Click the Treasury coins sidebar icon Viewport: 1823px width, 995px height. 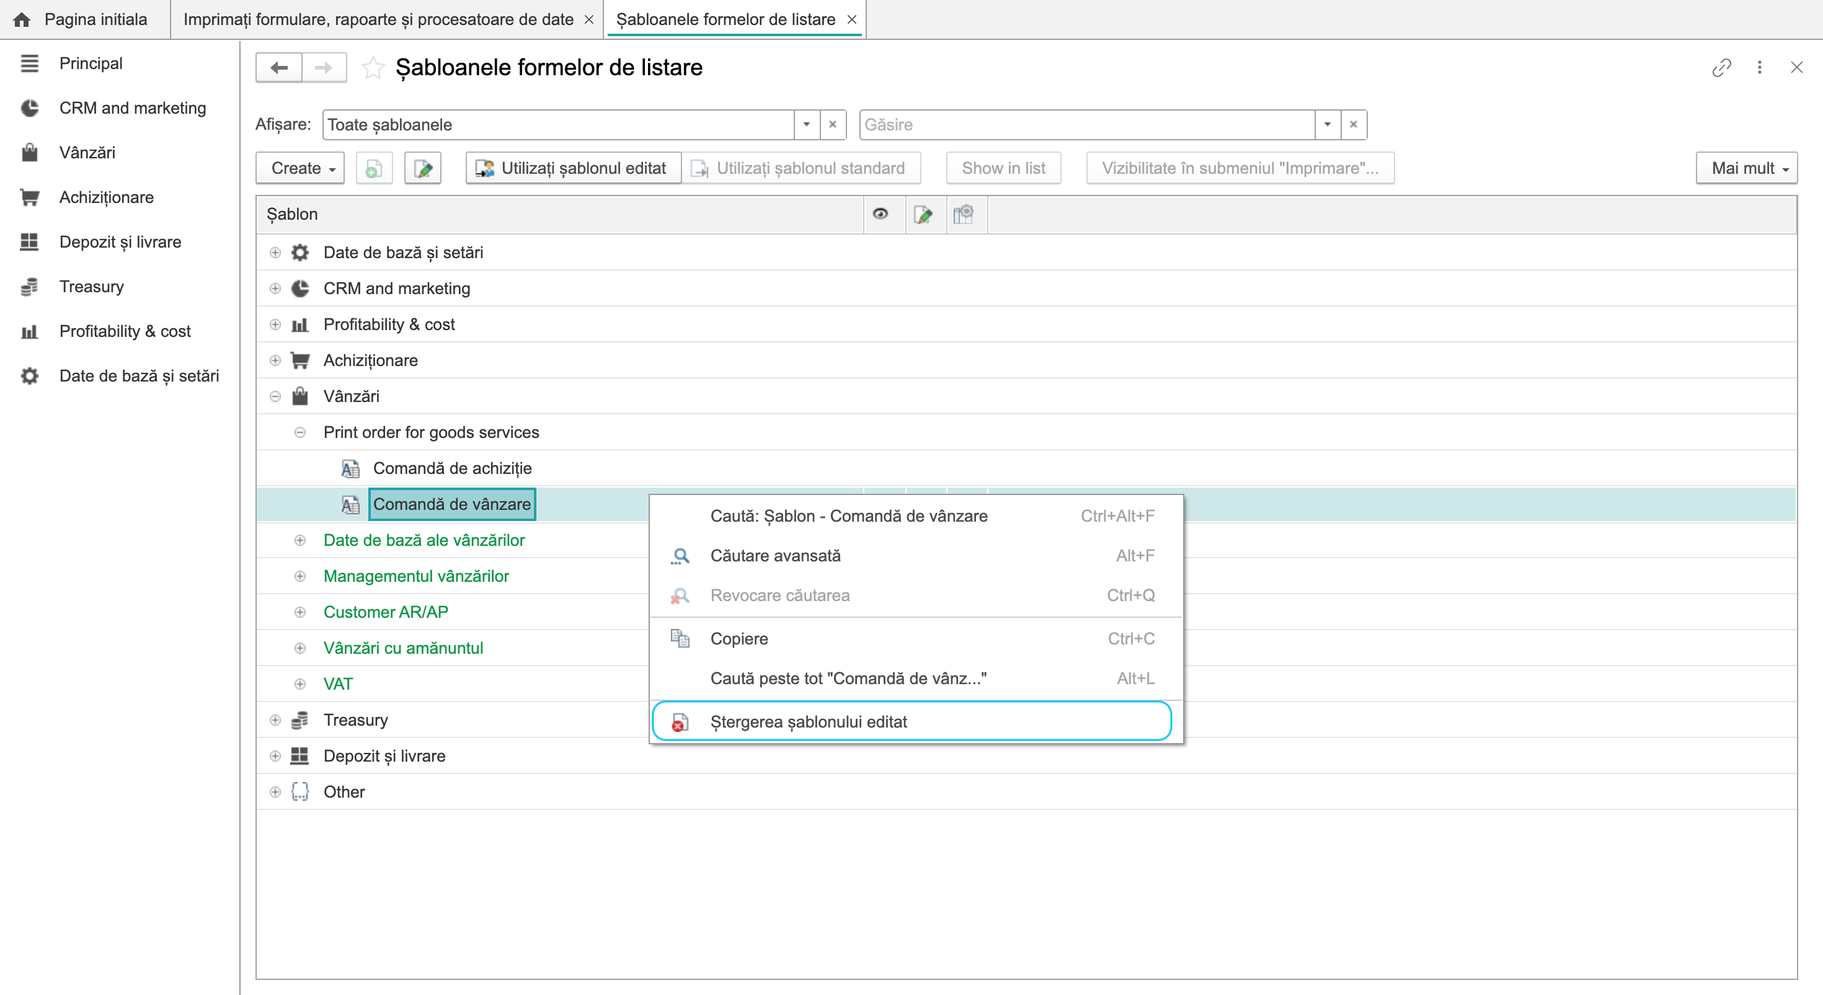[30, 287]
